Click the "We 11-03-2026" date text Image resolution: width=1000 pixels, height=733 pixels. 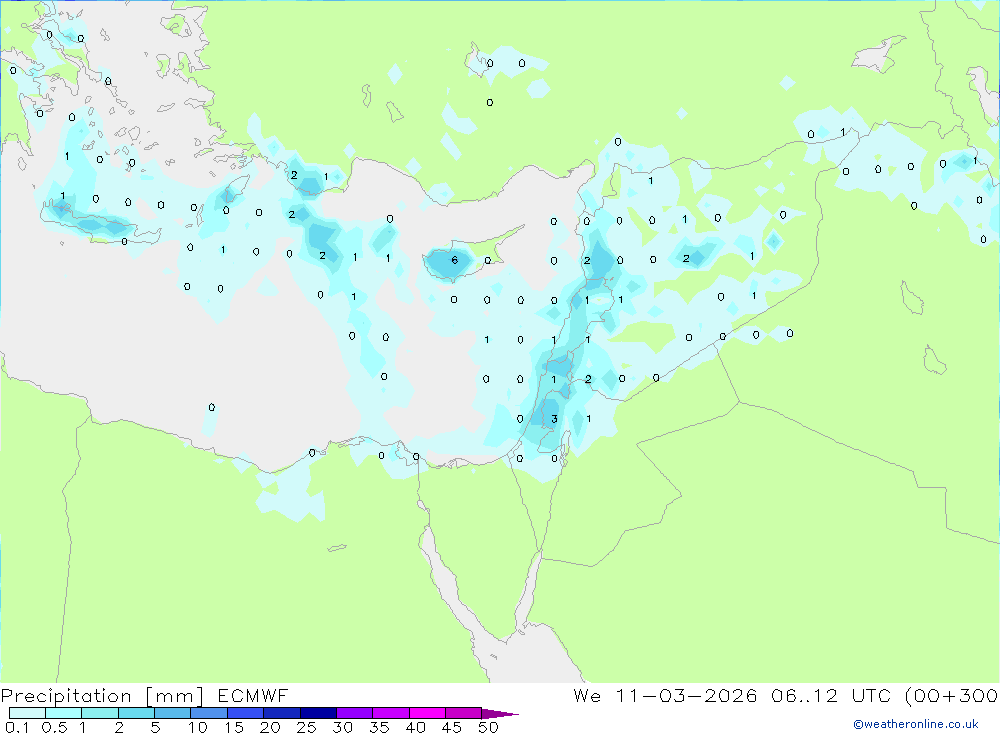click(665, 695)
